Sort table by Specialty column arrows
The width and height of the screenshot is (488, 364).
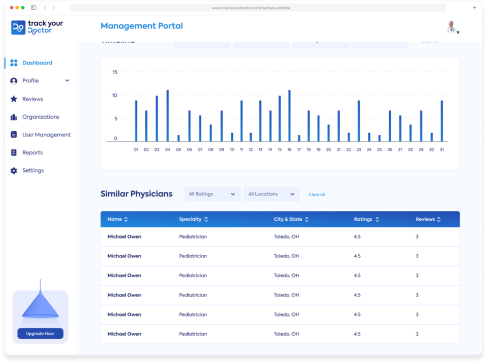[x=206, y=219]
